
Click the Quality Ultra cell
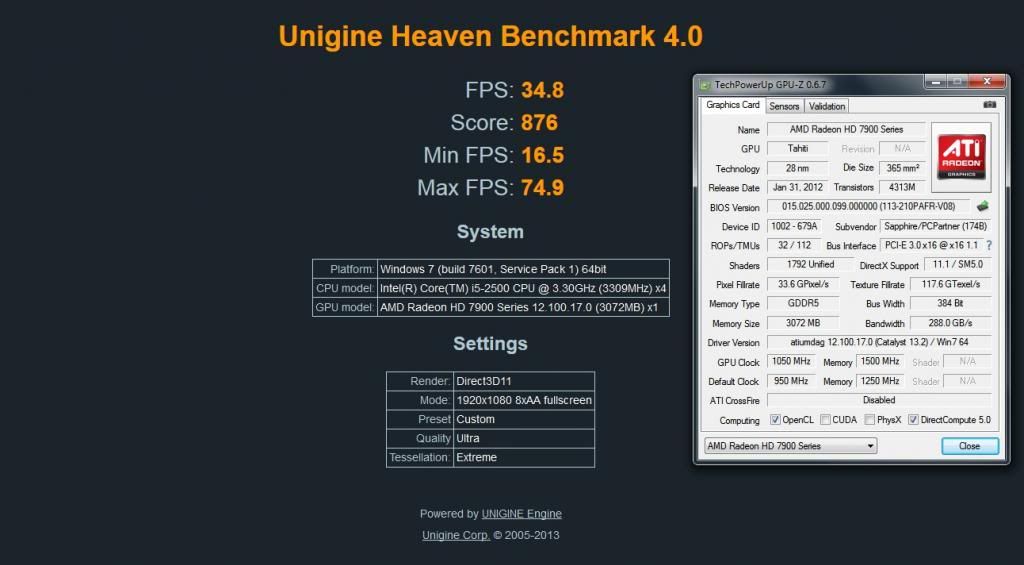coord(524,438)
